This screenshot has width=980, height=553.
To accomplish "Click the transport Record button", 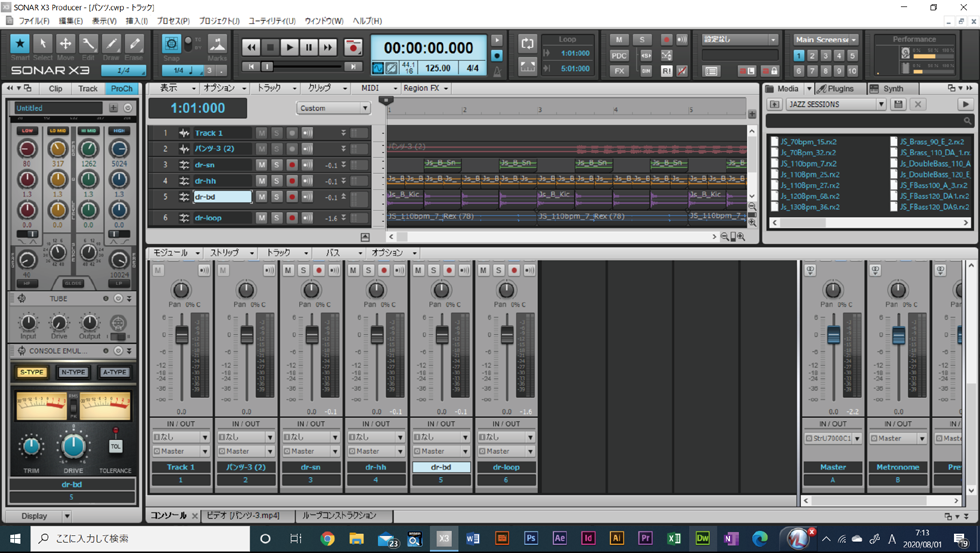I will pyautogui.click(x=353, y=47).
